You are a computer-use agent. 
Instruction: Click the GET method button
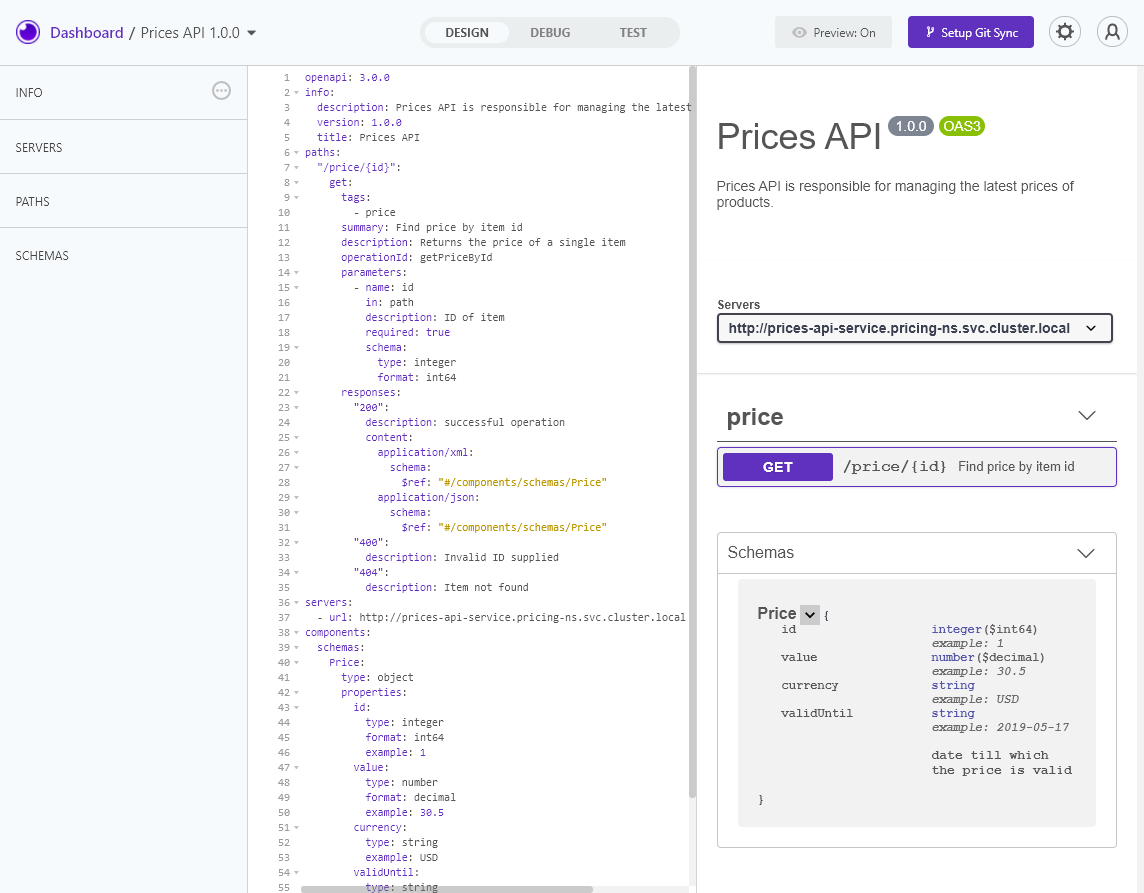[778, 467]
